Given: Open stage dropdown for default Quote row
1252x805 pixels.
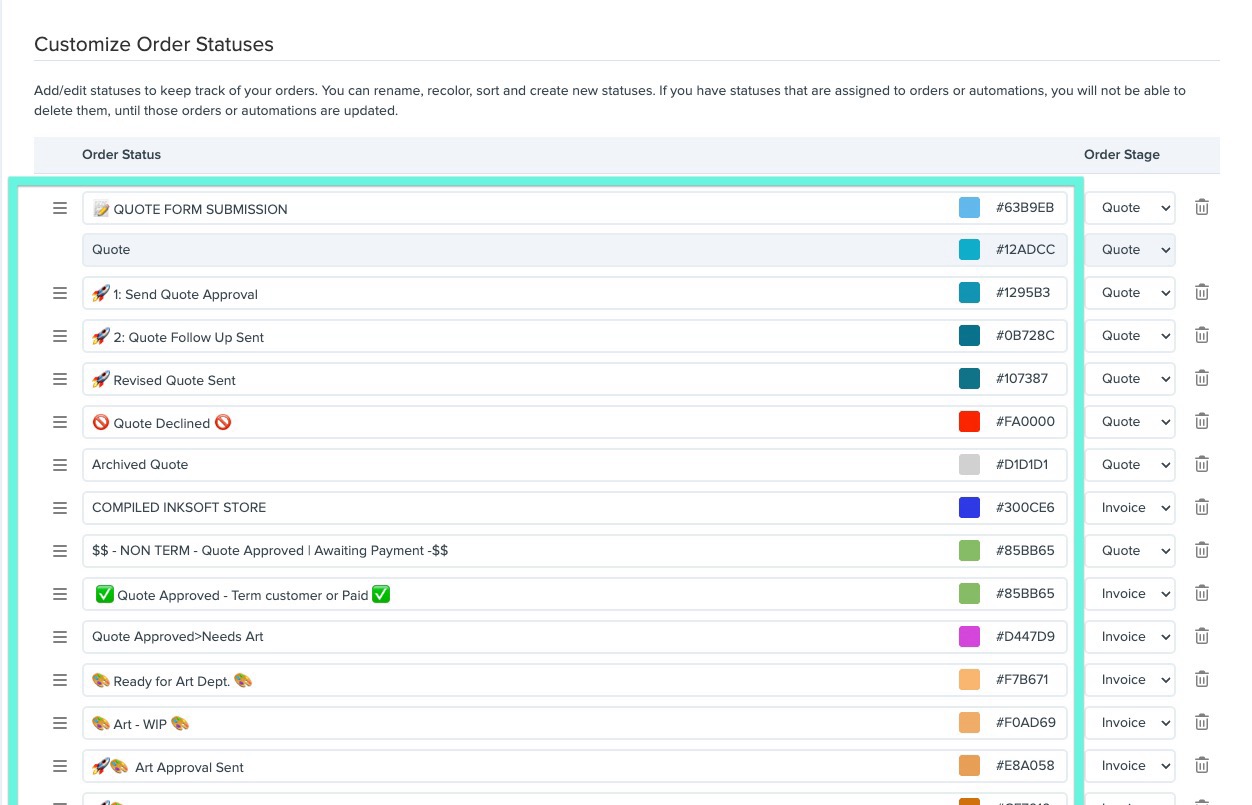Looking at the screenshot, I should [x=1131, y=250].
